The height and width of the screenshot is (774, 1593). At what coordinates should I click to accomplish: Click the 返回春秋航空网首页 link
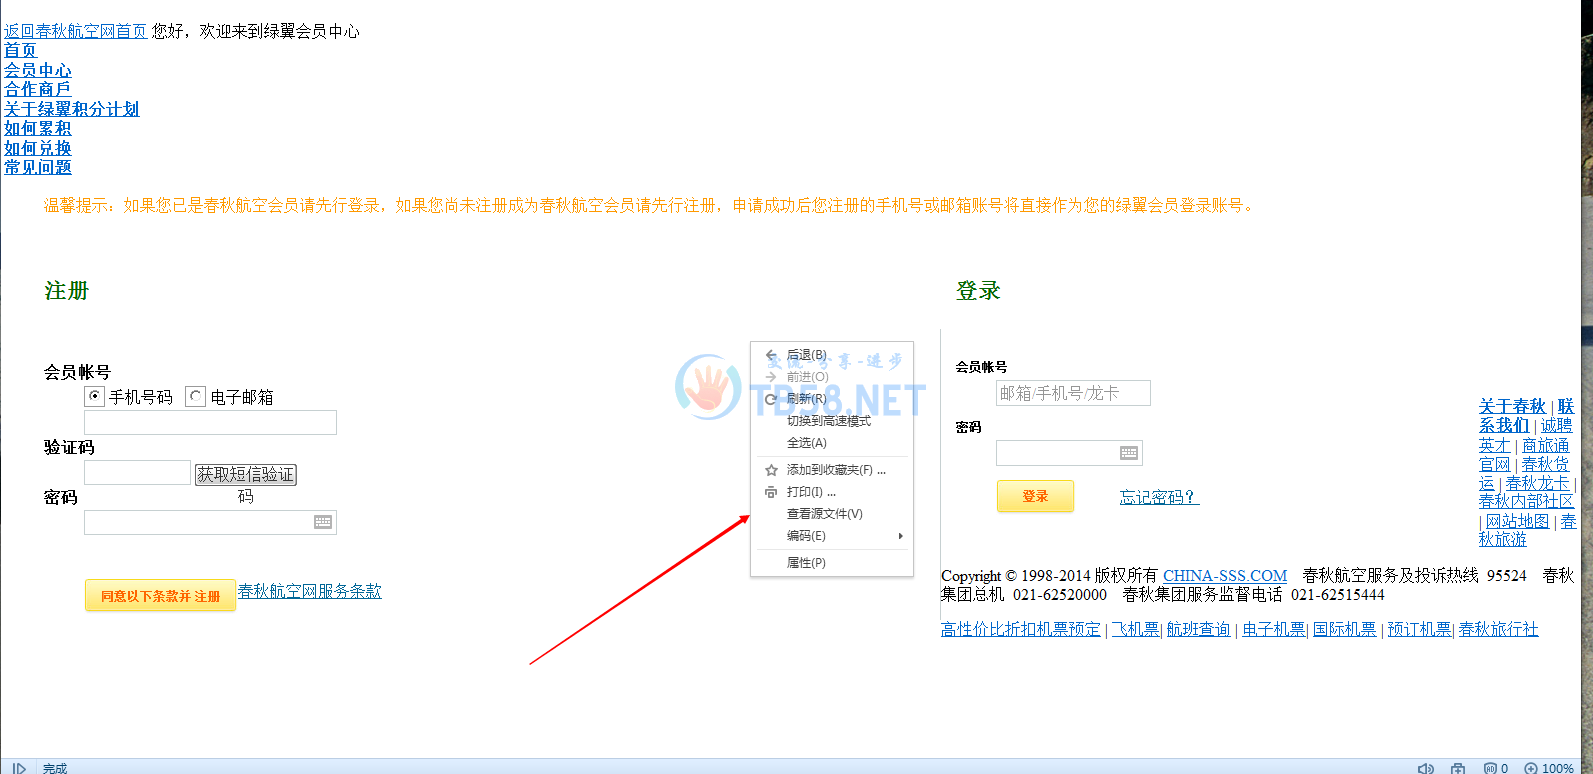click(76, 31)
